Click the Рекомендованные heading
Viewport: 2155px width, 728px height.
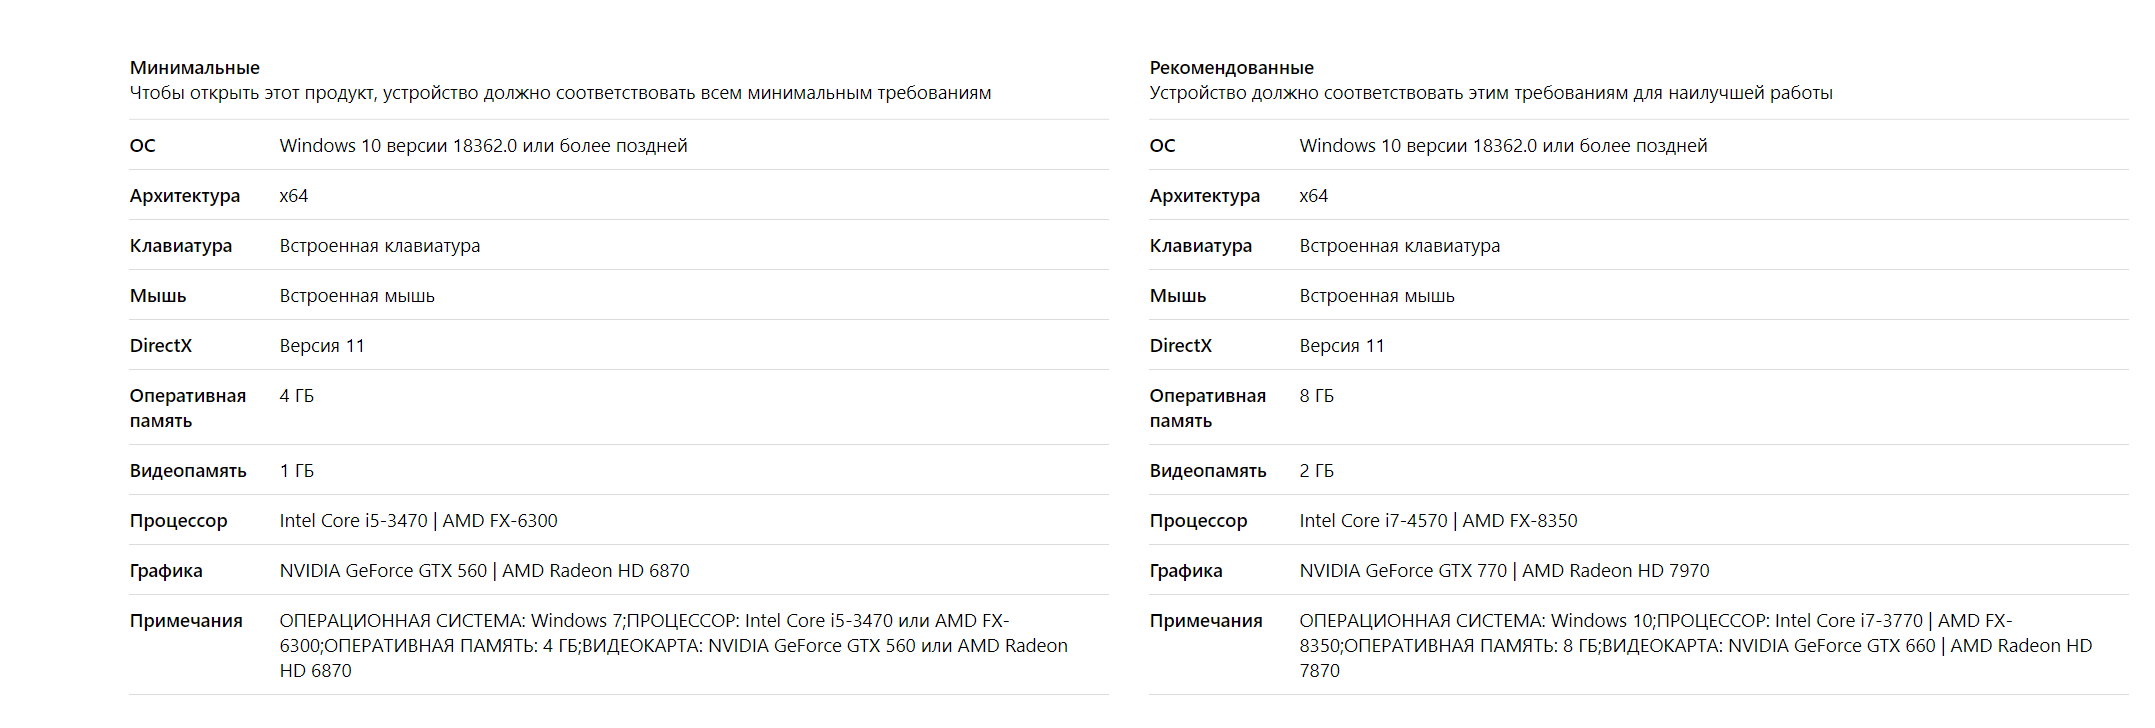1231,68
